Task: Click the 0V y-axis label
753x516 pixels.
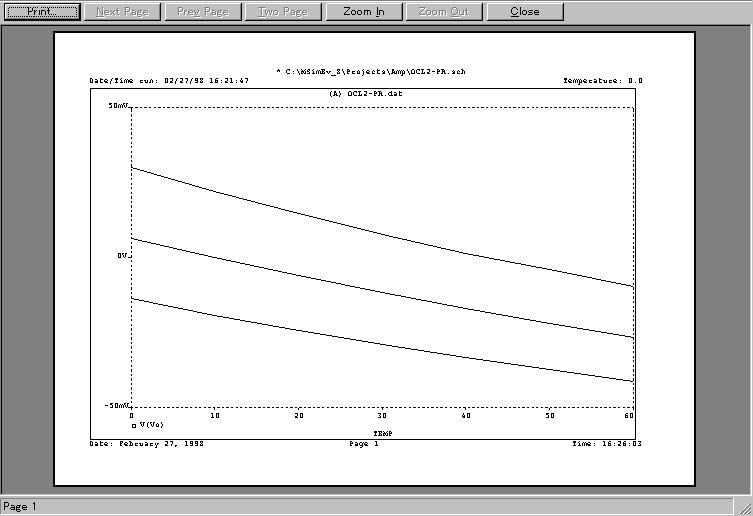Action: pos(123,256)
